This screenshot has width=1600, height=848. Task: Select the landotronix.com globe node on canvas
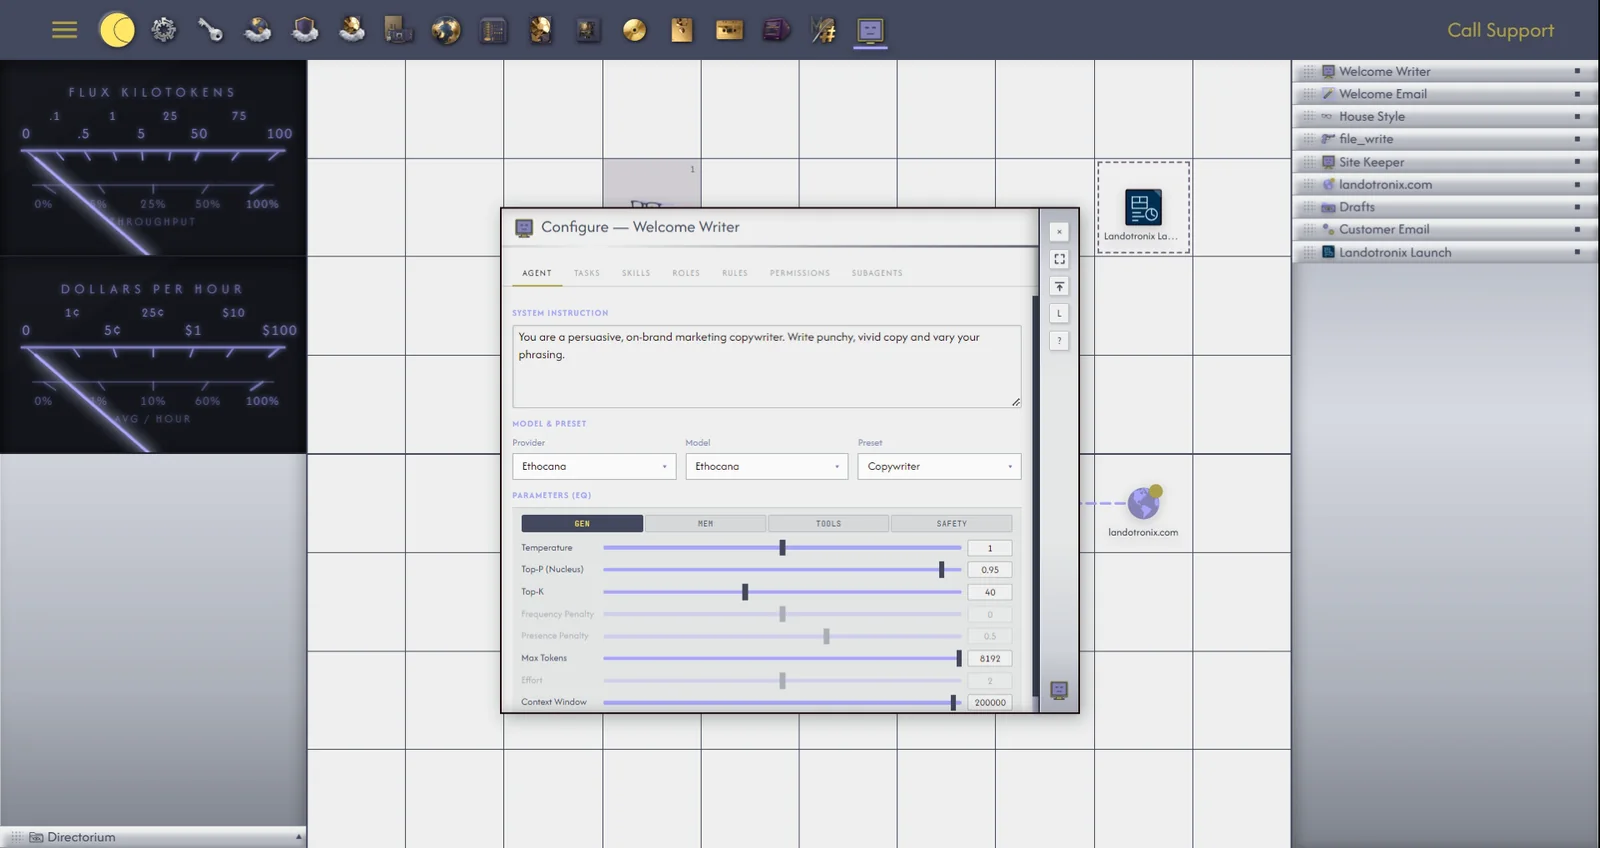[x=1143, y=504]
